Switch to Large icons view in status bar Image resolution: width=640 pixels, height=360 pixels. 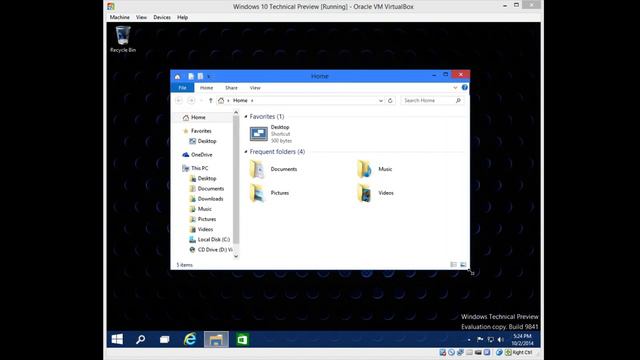tap(463, 265)
